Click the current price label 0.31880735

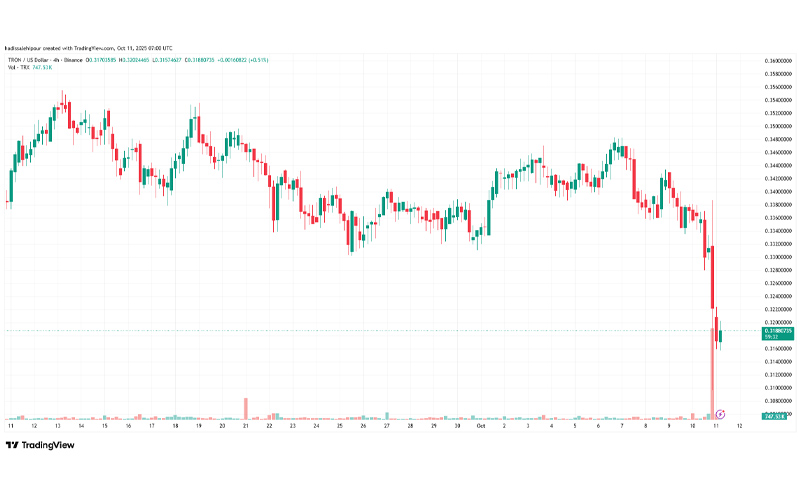pyautogui.click(x=777, y=331)
